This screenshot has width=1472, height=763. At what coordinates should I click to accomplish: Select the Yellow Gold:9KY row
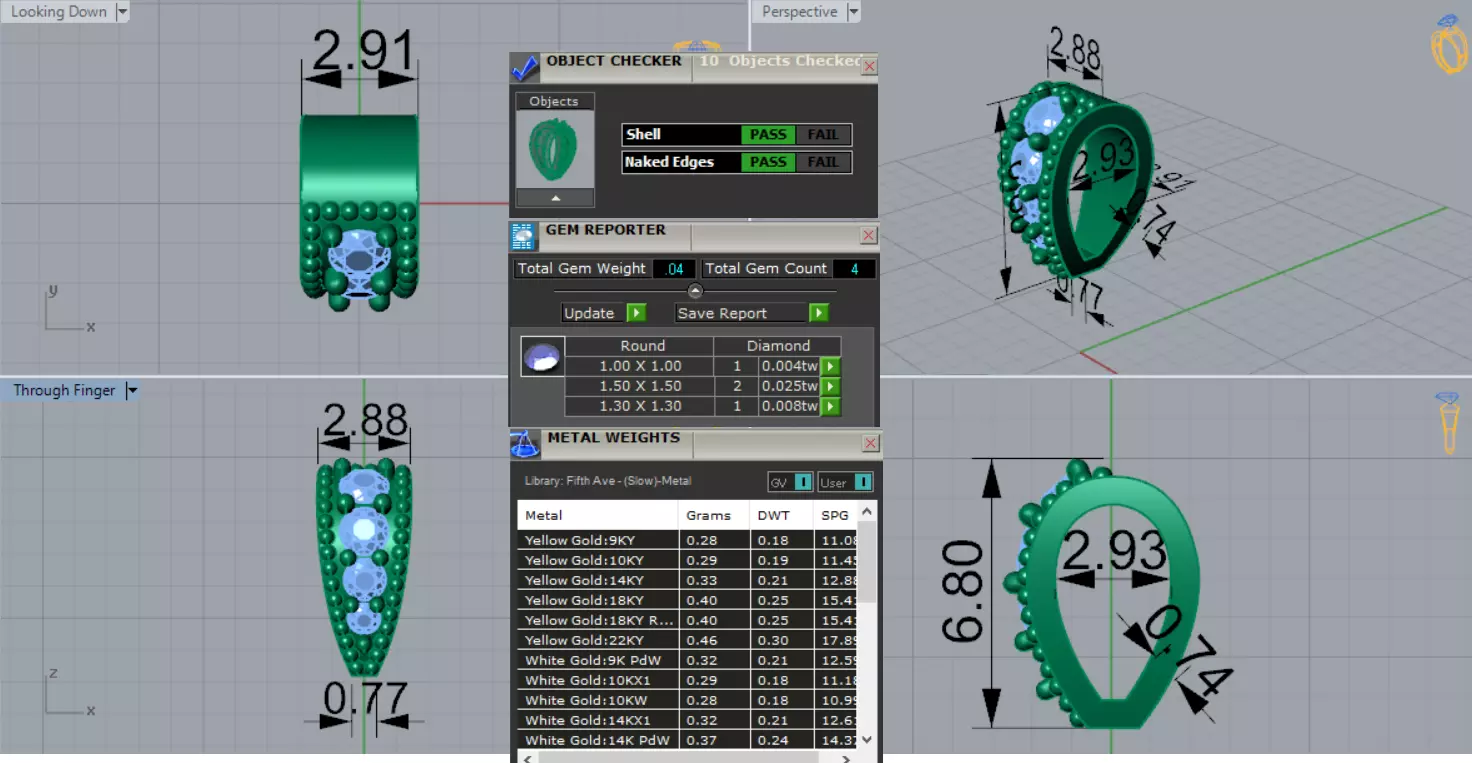pos(687,540)
